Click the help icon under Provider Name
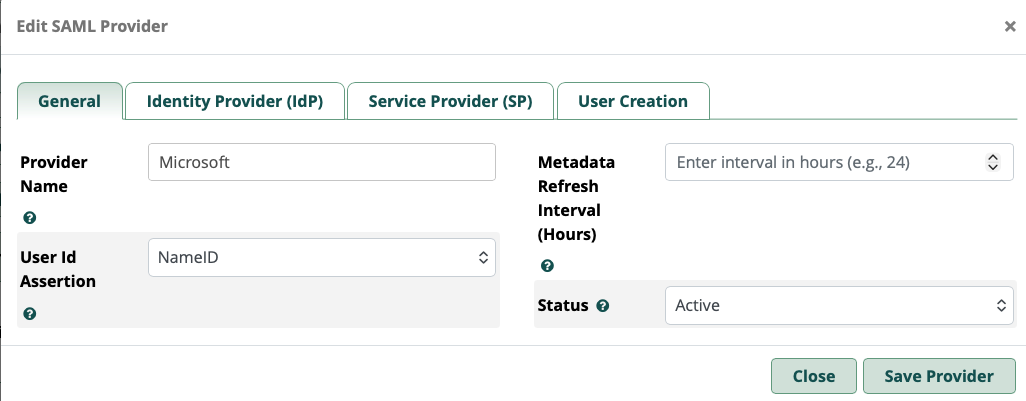1026x401 pixels. [x=30, y=218]
